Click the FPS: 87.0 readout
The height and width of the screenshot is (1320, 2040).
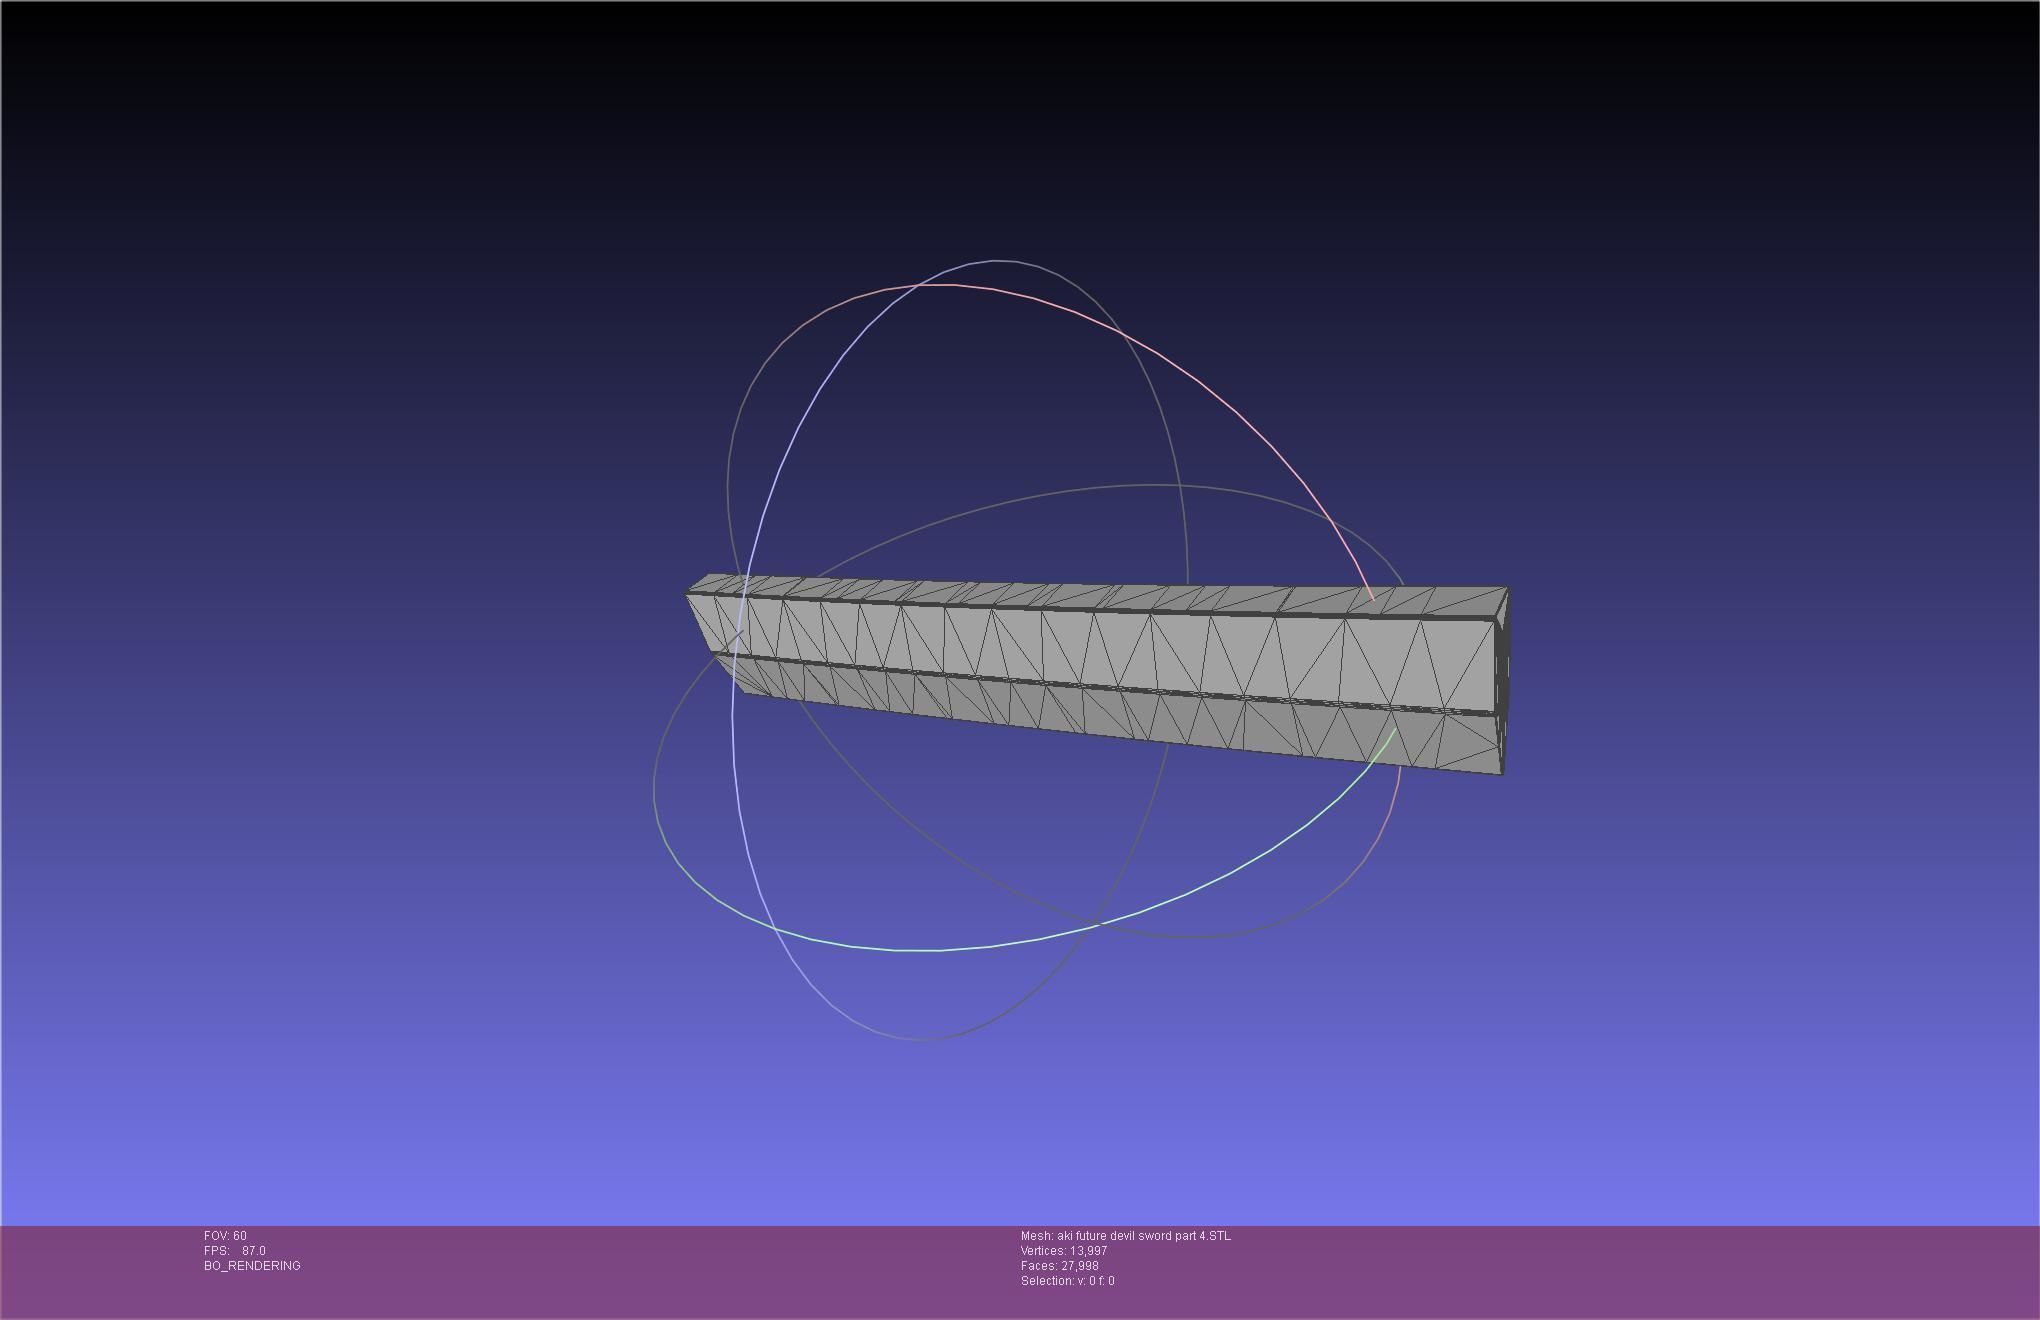pyautogui.click(x=235, y=1251)
